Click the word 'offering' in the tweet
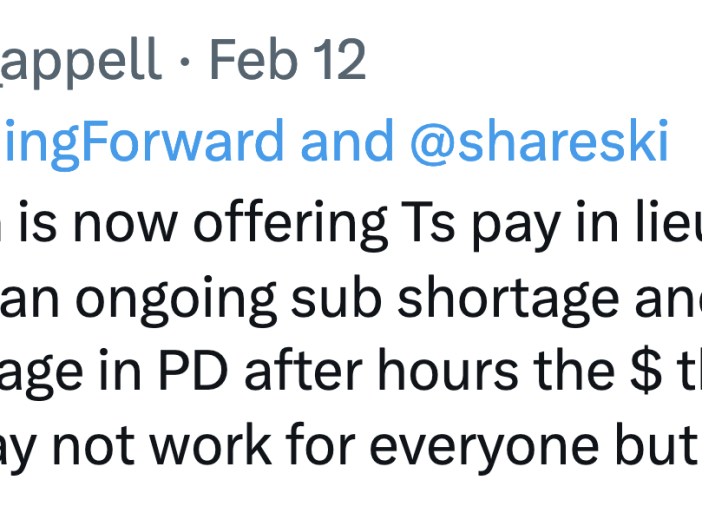Screen dimensions: 702x526 291,223
